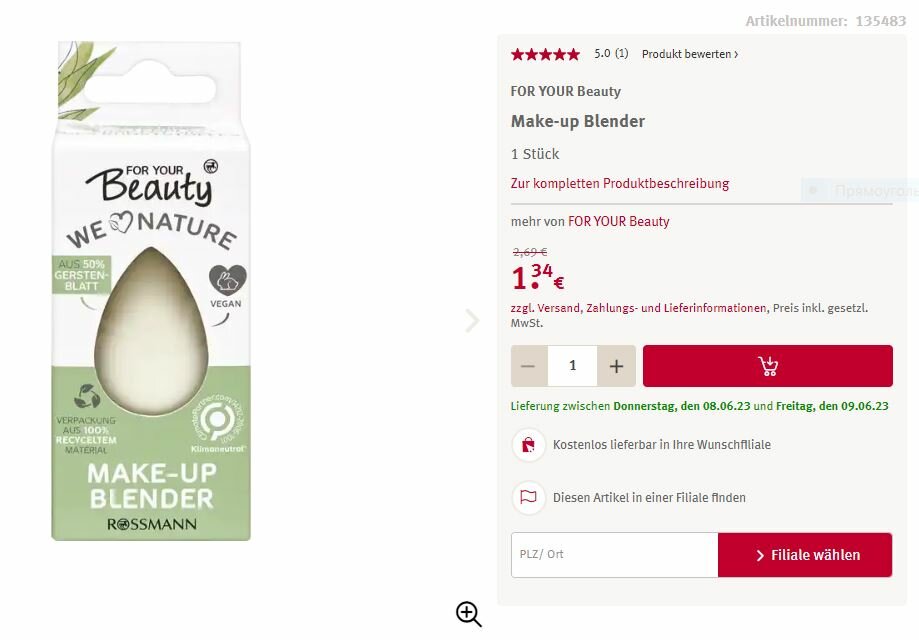Open the Produkt bewerten link
The image size is (919, 640).
coord(690,54)
